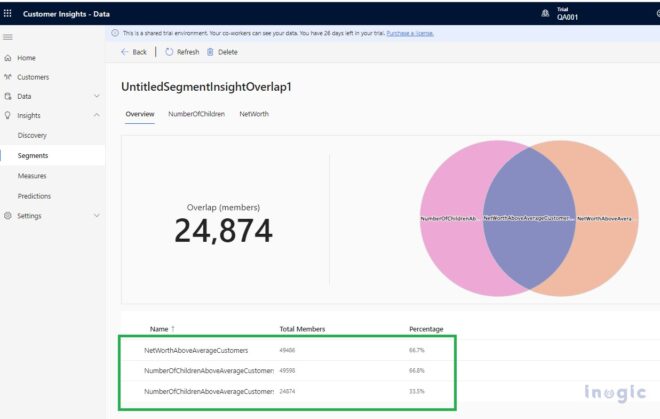This screenshot has height=419, width=660.
Task: Open the app launcher waffle icon
Action: tap(8, 13)
